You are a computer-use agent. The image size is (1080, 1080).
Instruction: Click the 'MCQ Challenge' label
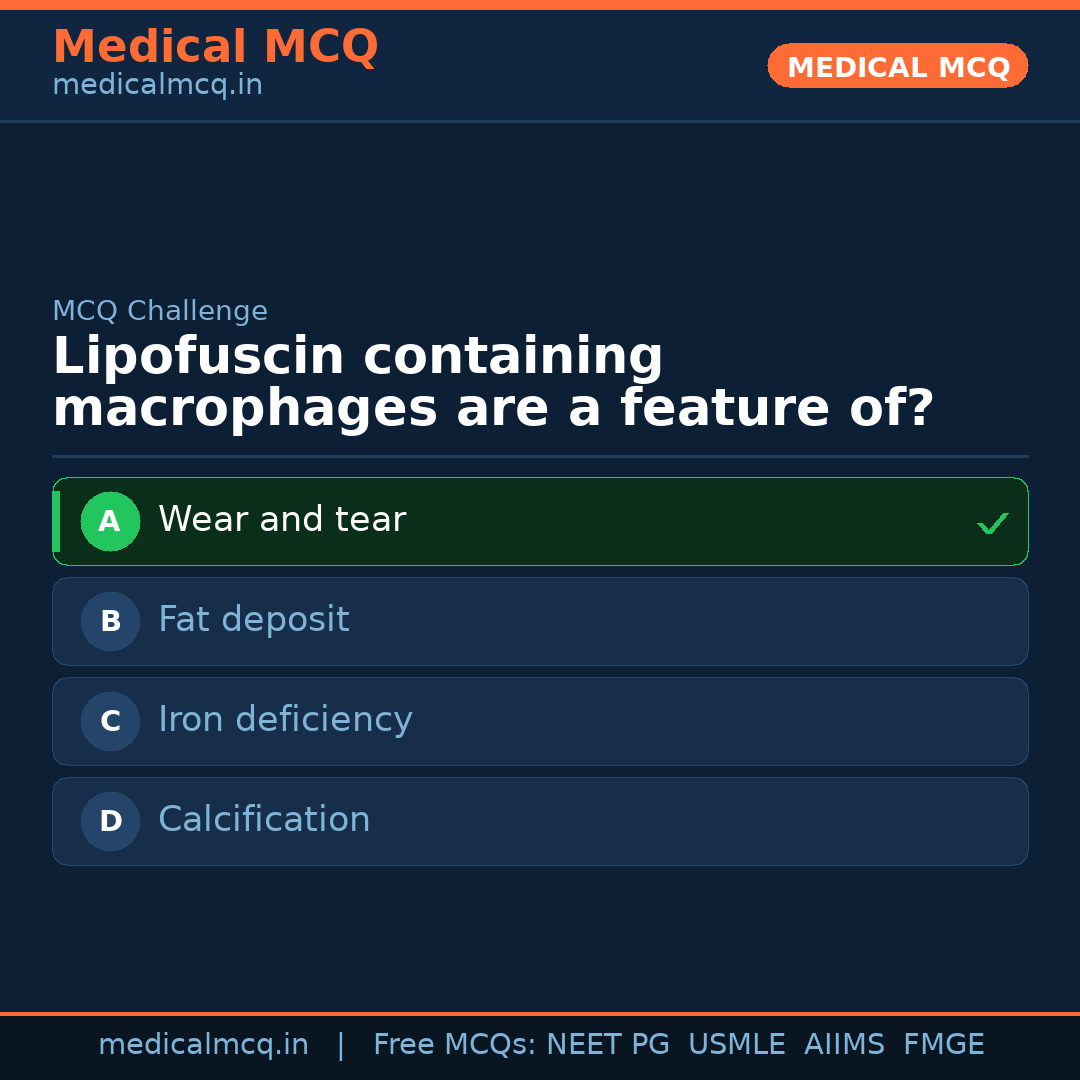click(x=160, y=311)
